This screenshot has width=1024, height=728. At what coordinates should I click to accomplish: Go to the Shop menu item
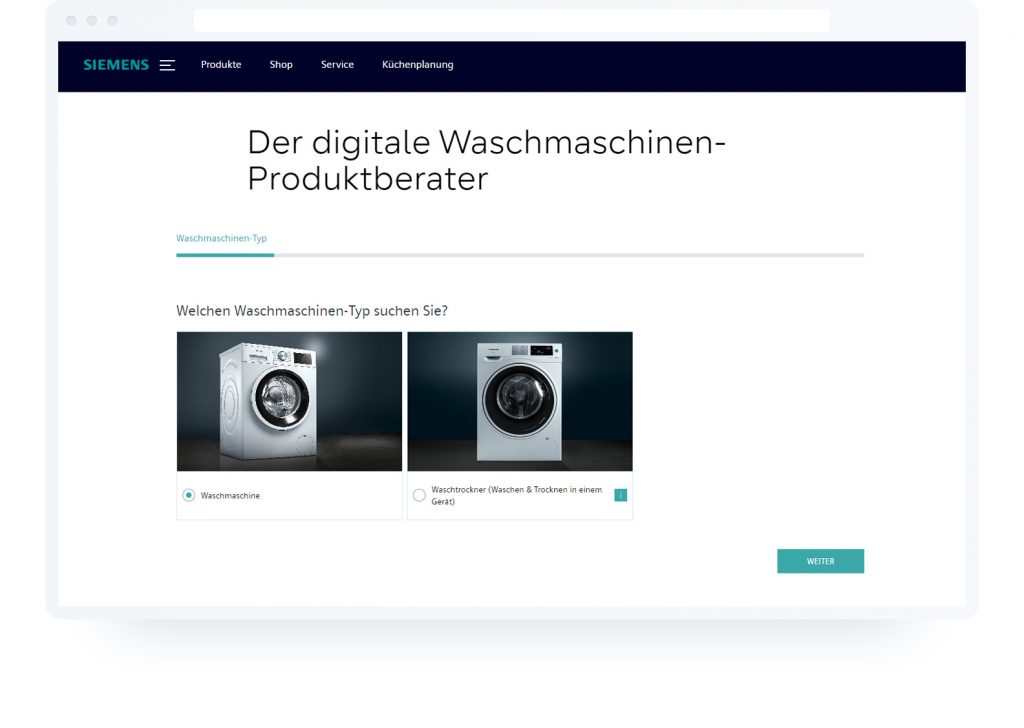click(281, 65)
